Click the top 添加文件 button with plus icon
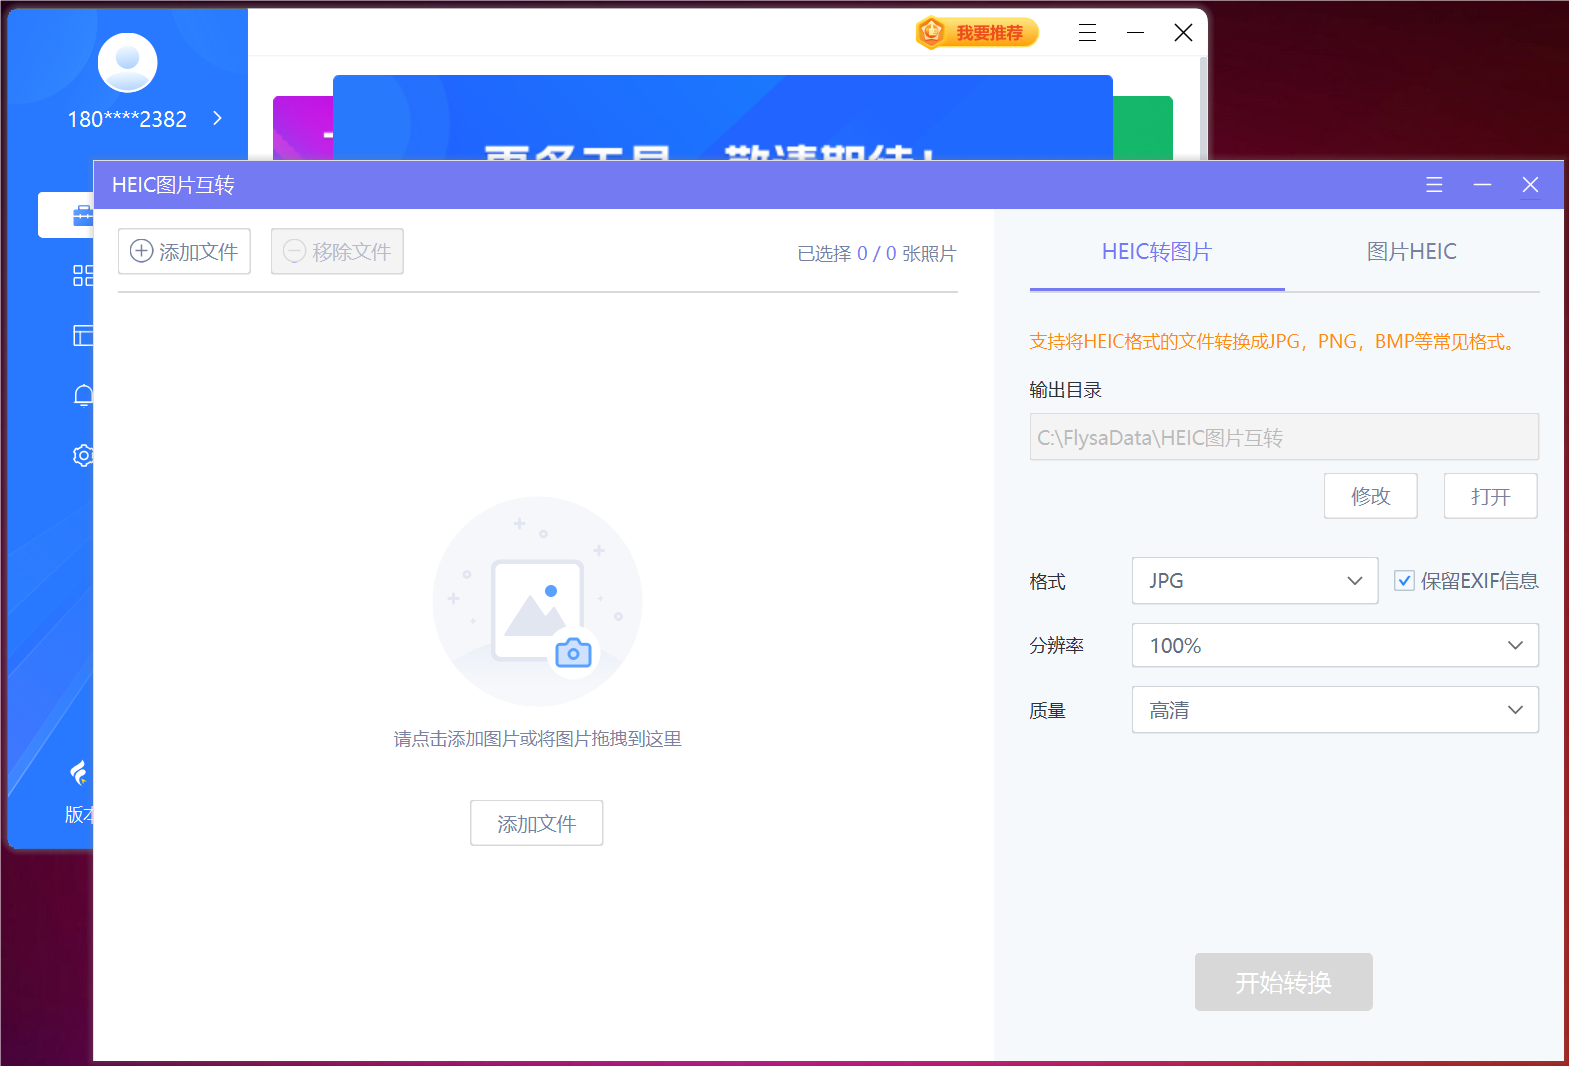Screen dimensions: 1569x1066 (184, 251)
